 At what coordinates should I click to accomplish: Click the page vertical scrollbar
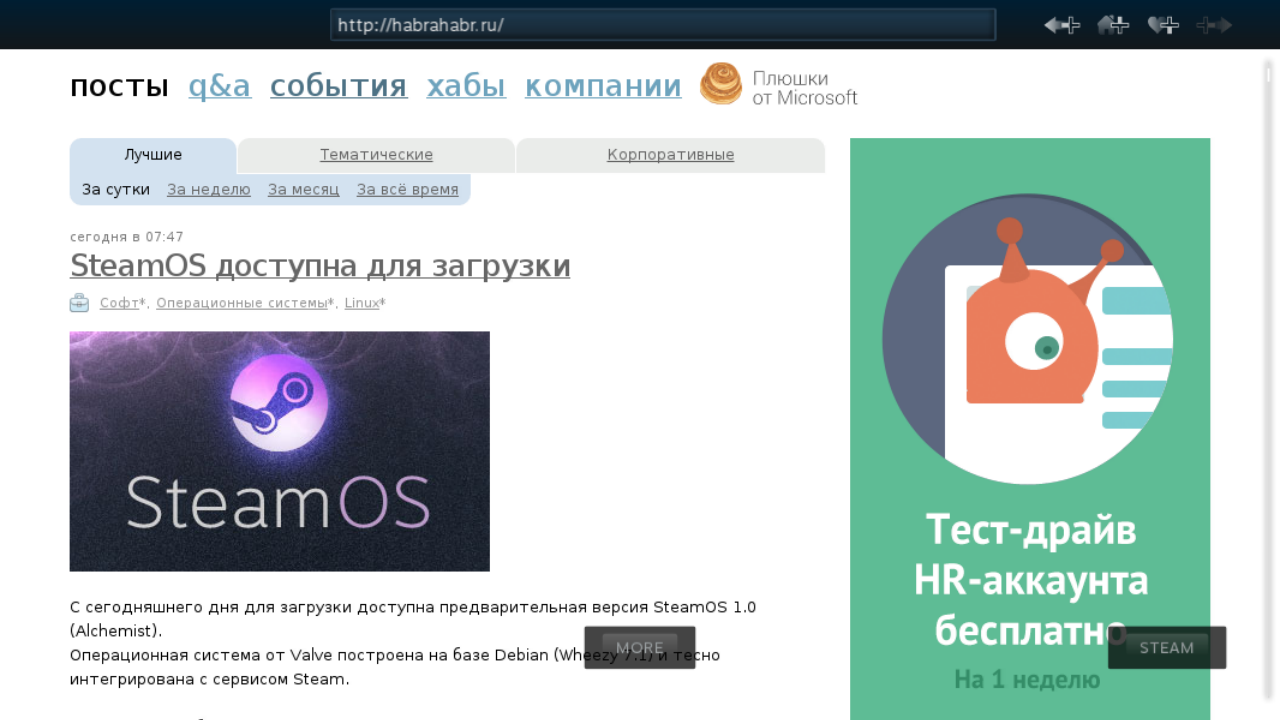pyautogui.click(x=1268, y=380)
